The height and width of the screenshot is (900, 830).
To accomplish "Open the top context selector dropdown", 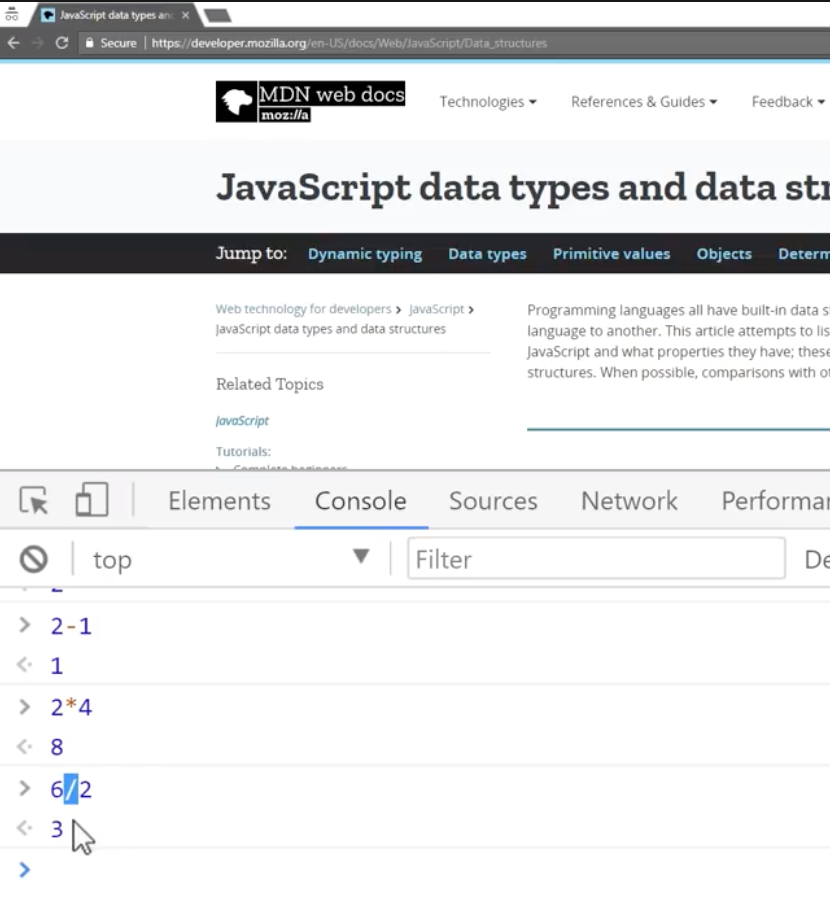I will tap(231, 559).
